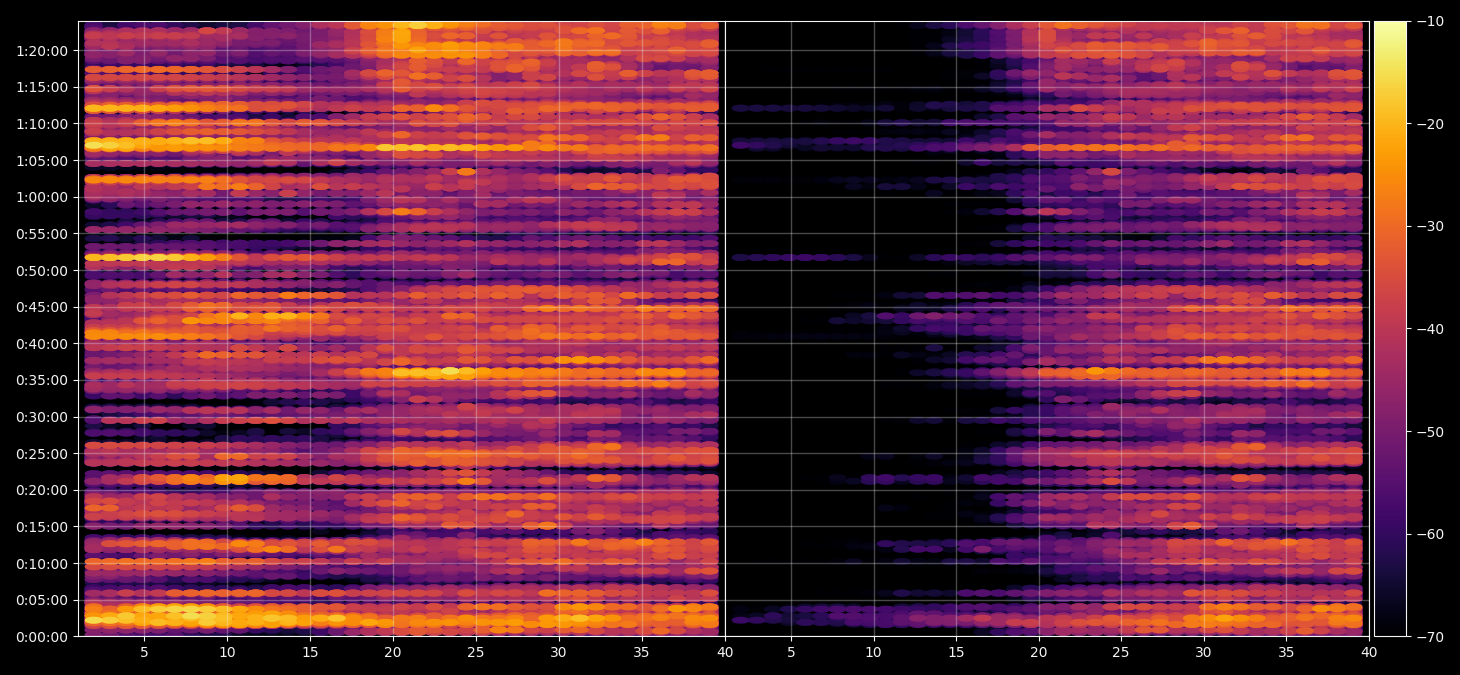Viewport: 1460px width, 675px height.
Task: Click x-axis label 35 of left heatmap
Action: (641, 653)
